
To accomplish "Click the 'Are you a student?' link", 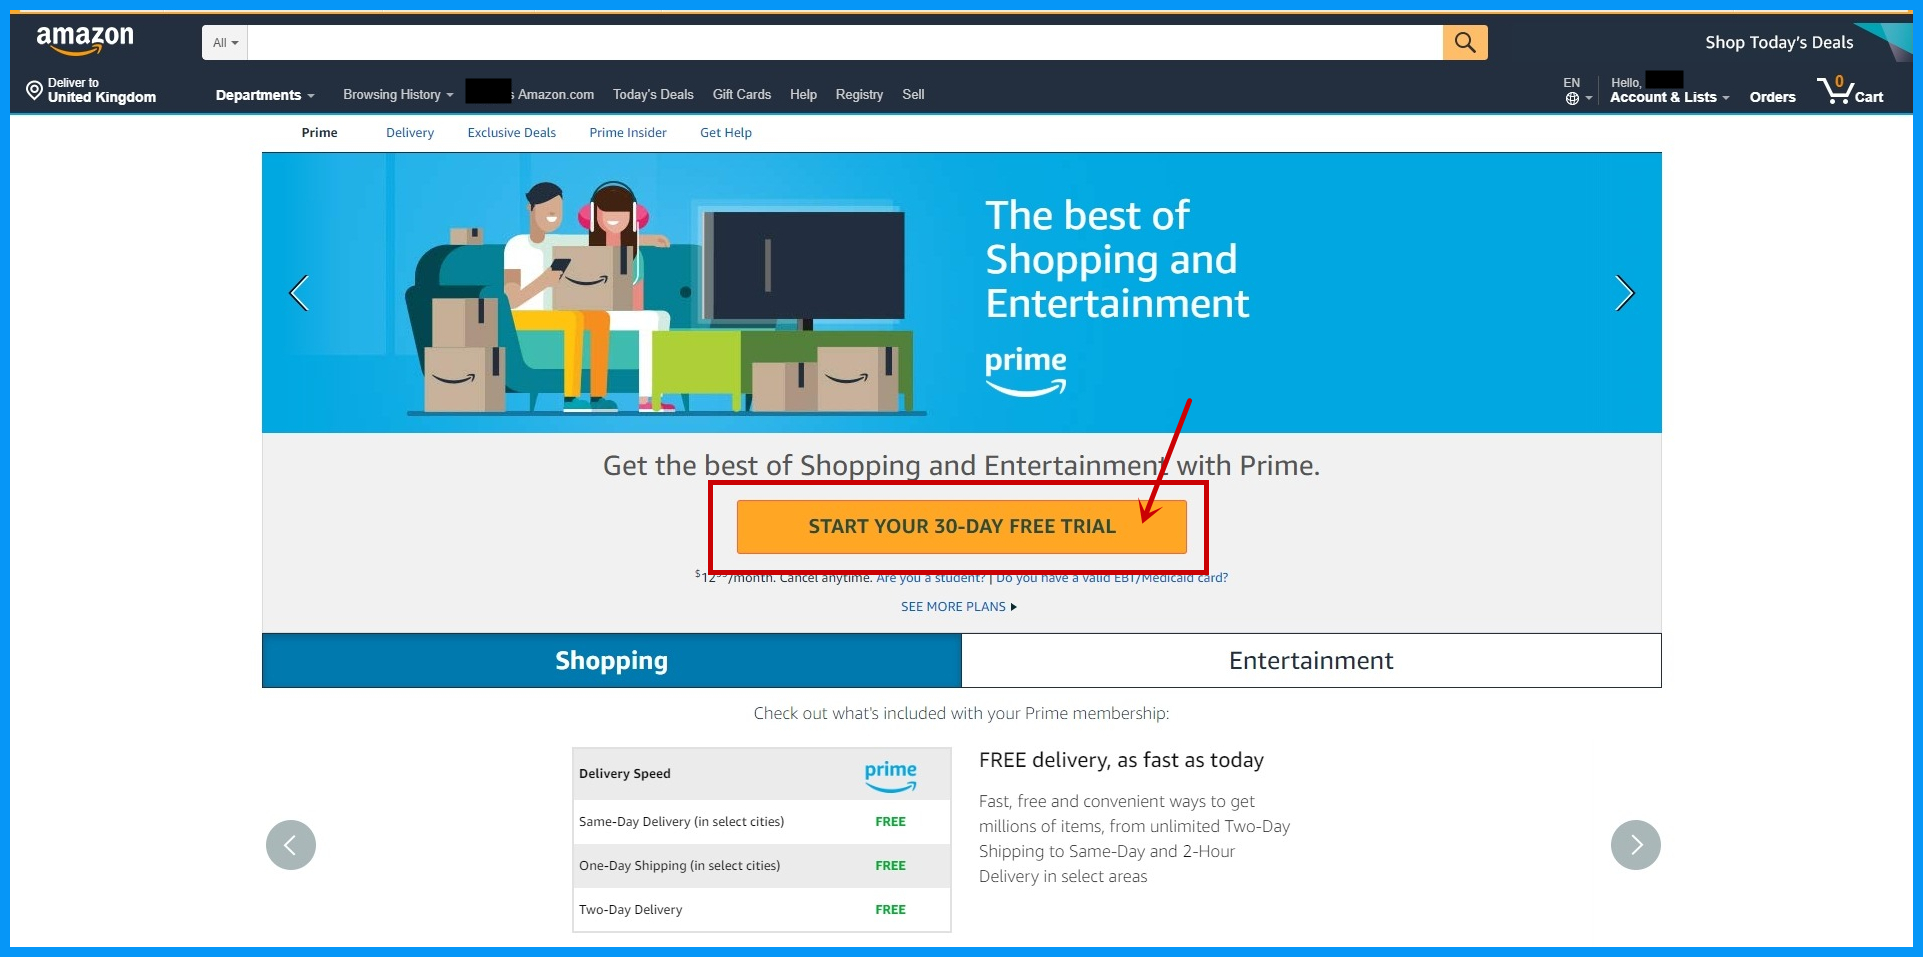I will tap(931, 577).
